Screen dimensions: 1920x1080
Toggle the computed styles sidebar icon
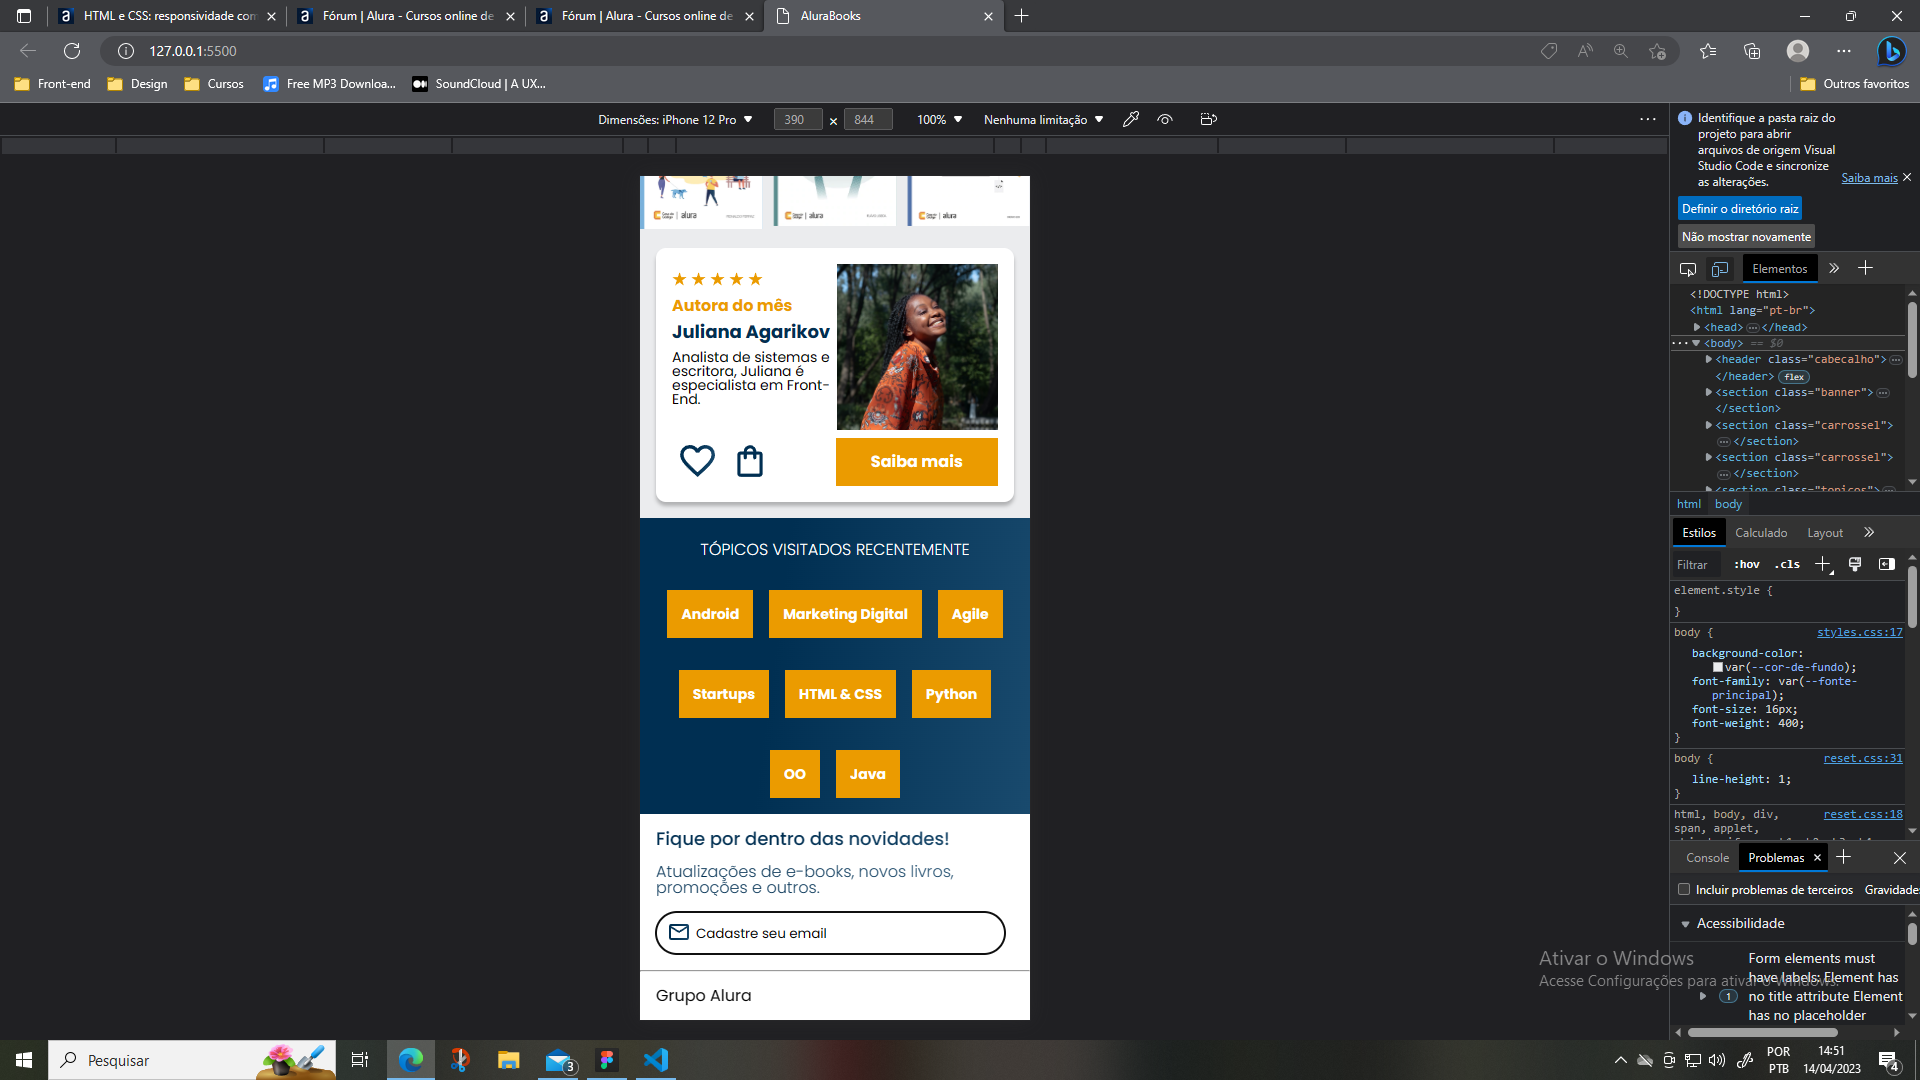click(1886, 564)
